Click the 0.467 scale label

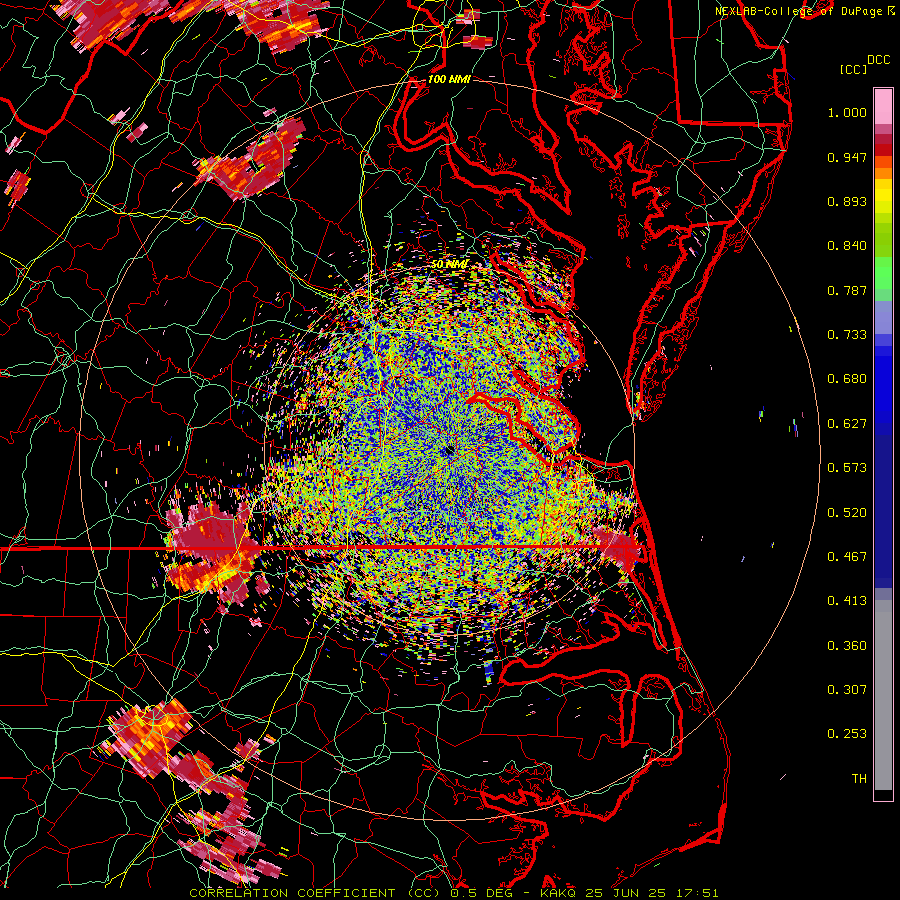click(847, 557)
